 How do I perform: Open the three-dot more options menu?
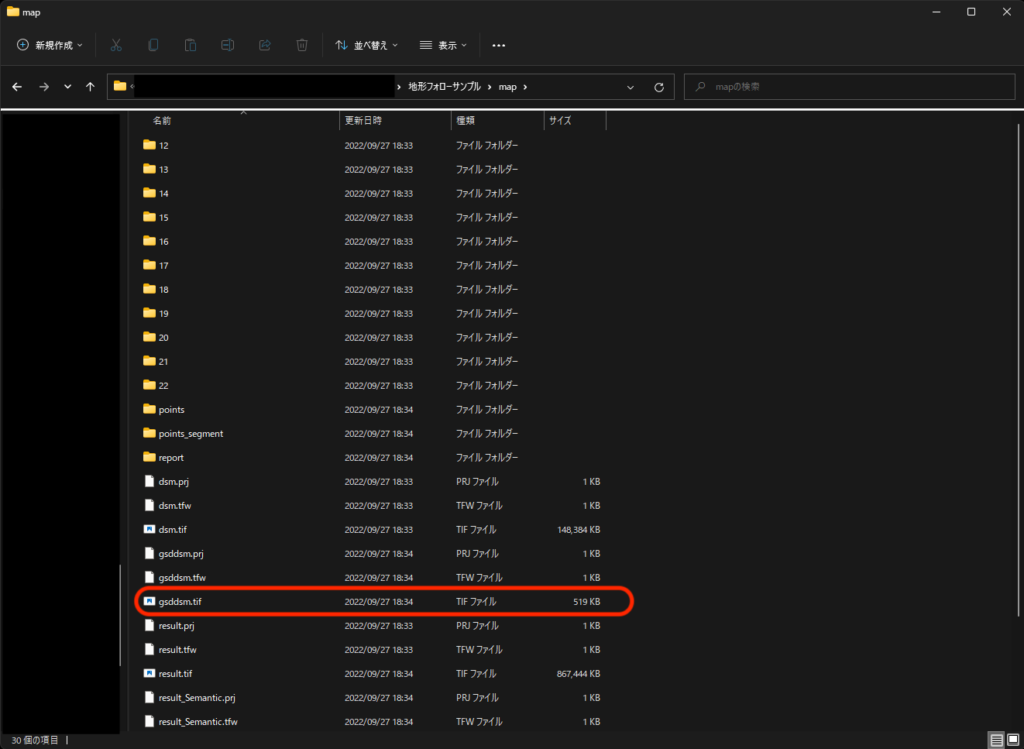(499, 45)
